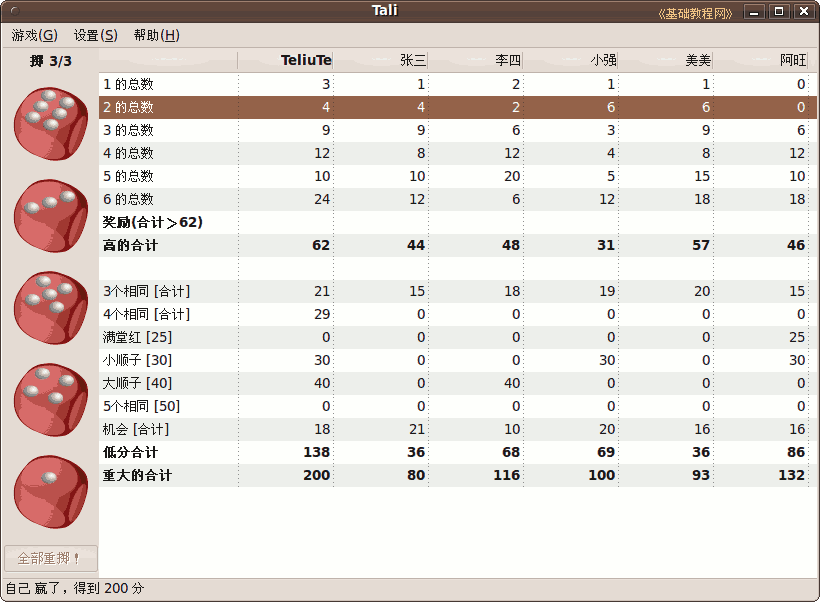The width and height of the screenshot is (820, 602).
Task: Click the 全部重掷 button
Action: [x=50, y=558]
